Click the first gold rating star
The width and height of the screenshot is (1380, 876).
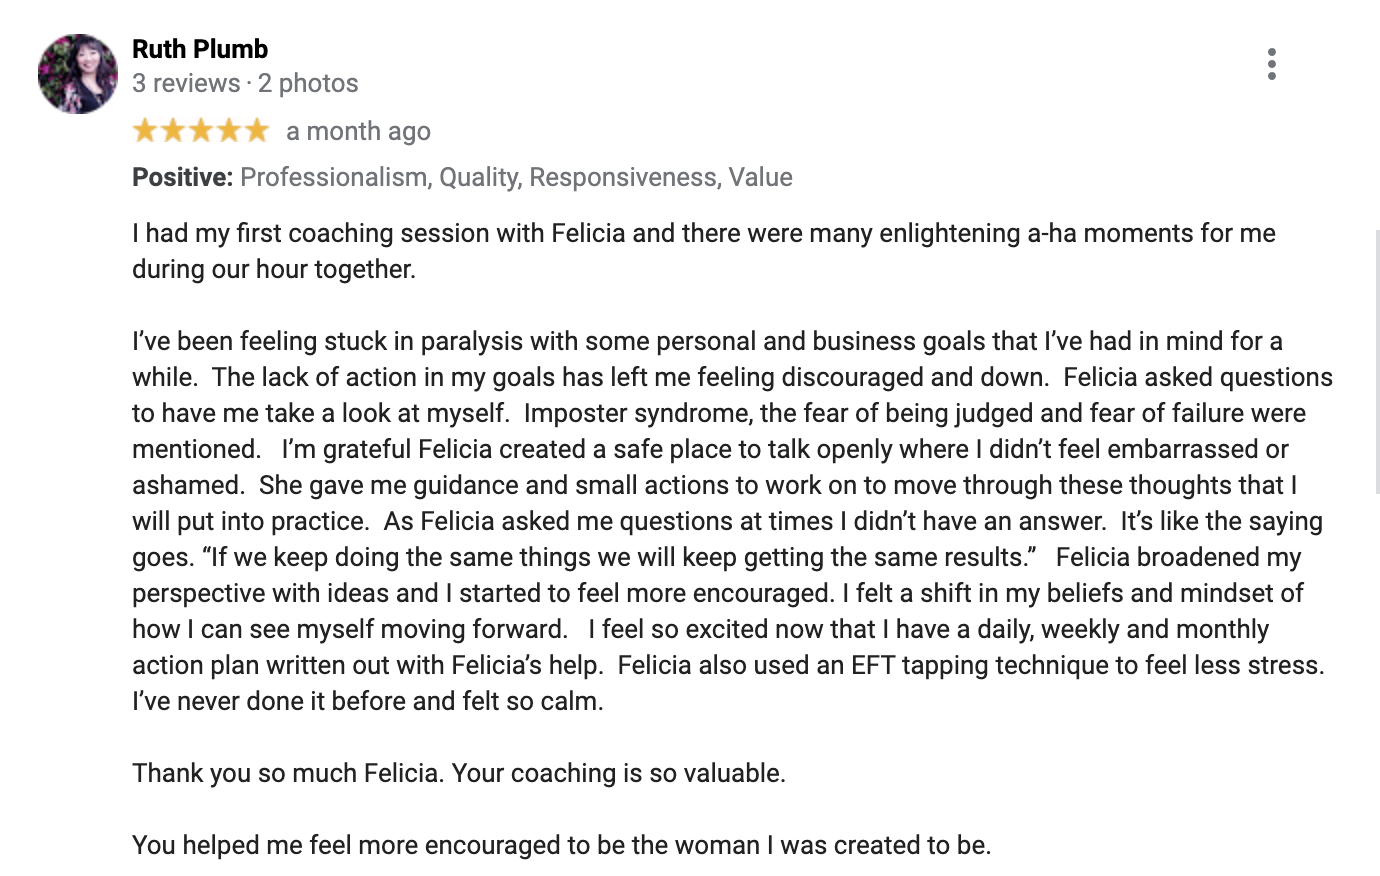point(145,130)
